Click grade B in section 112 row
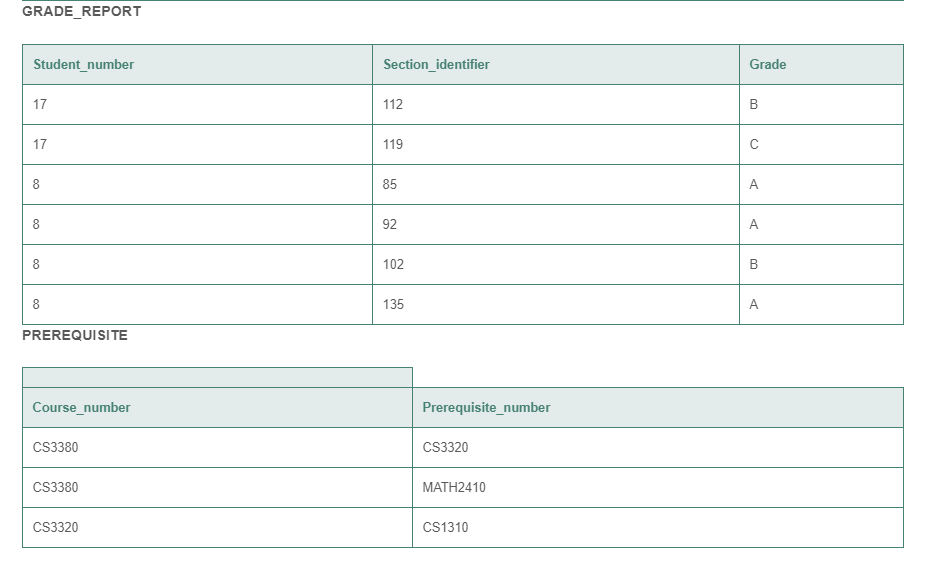The image size is (951, 564). pos(754,104)
